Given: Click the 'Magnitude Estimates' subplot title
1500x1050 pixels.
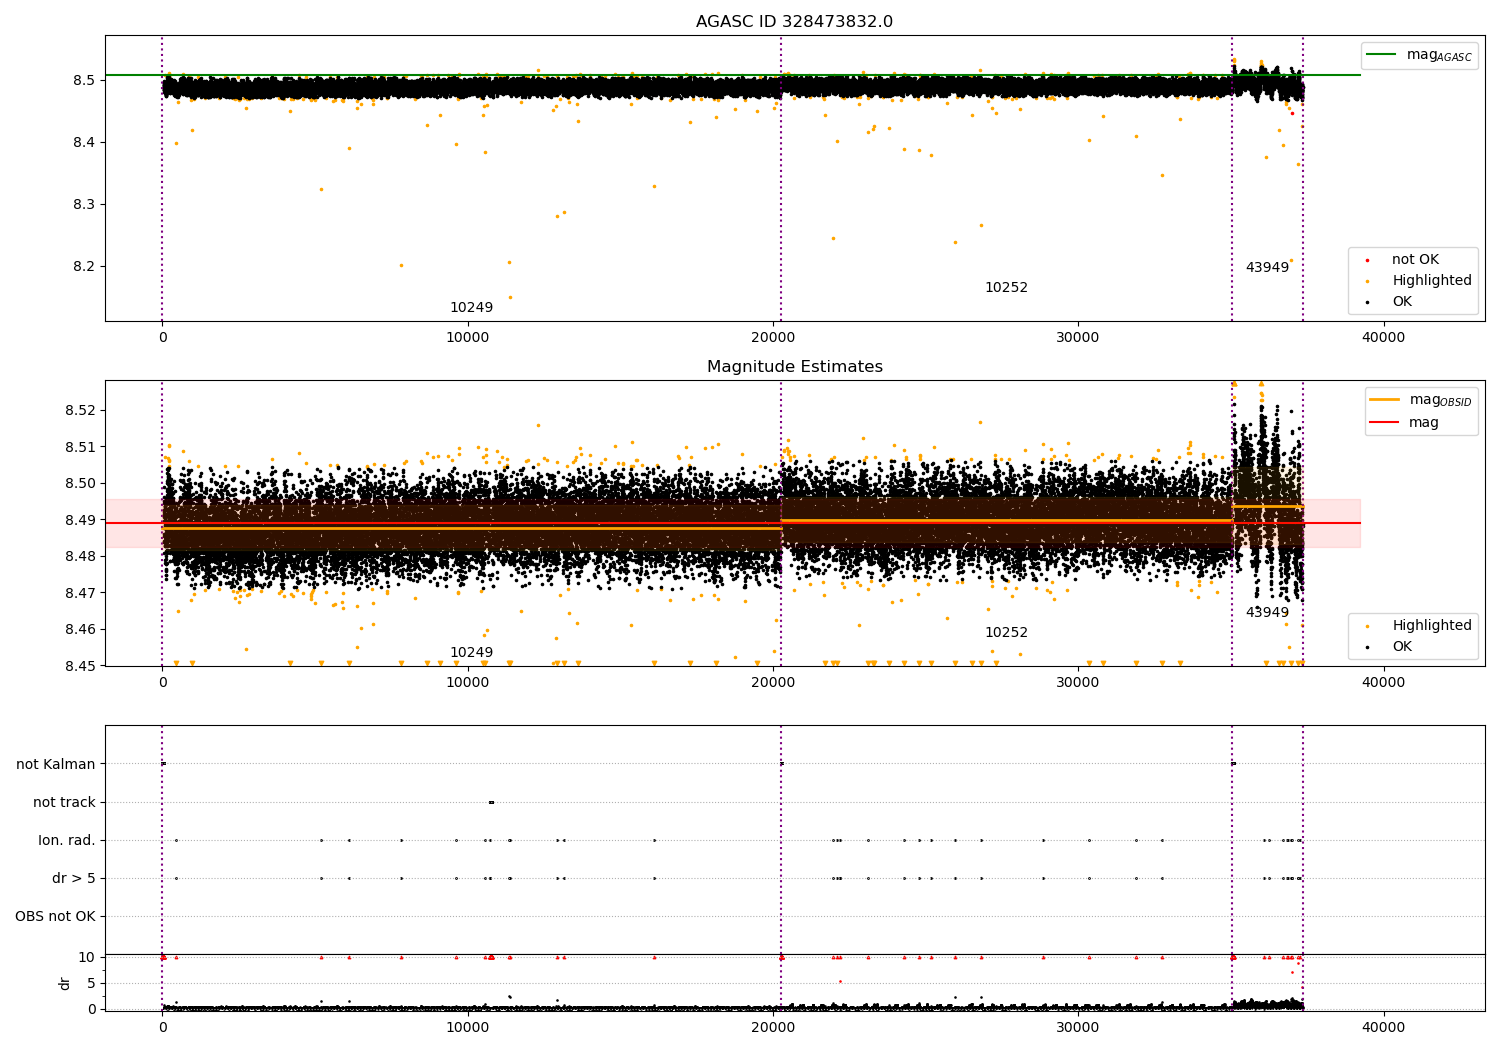Looking at the screenshot, I should tap(794, 367).
